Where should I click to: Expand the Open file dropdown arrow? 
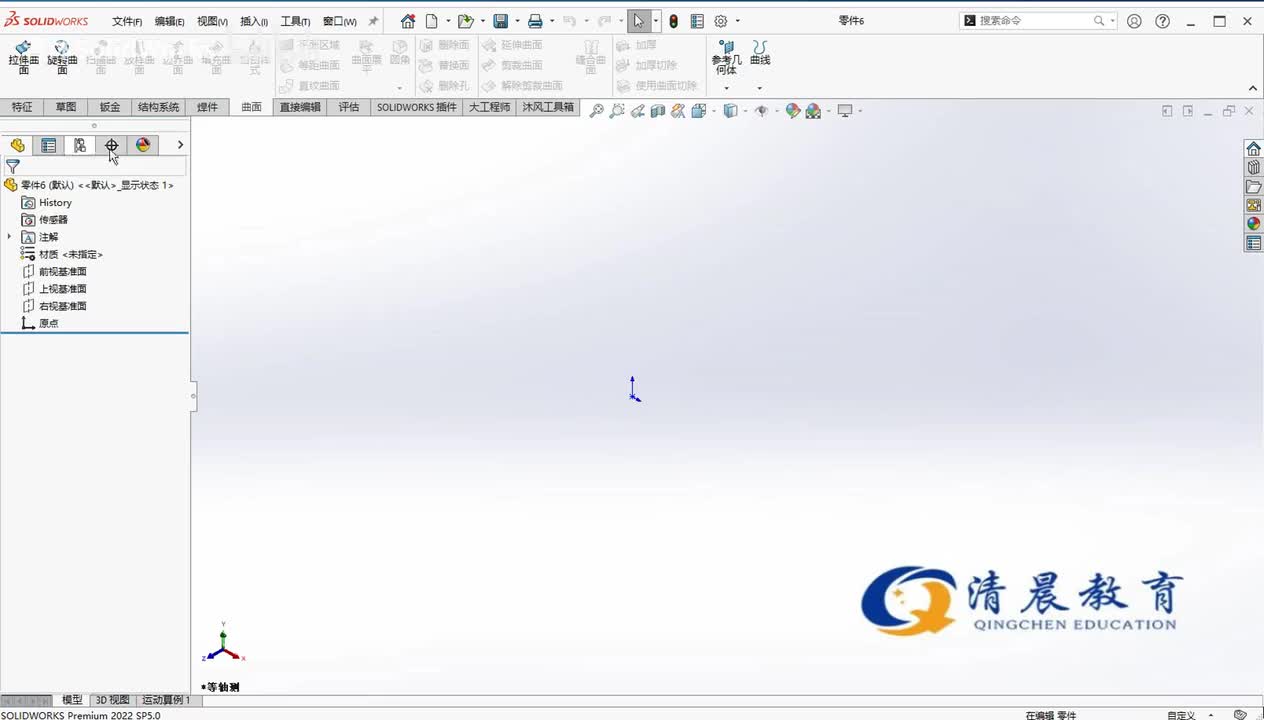(x=482, y=21)
